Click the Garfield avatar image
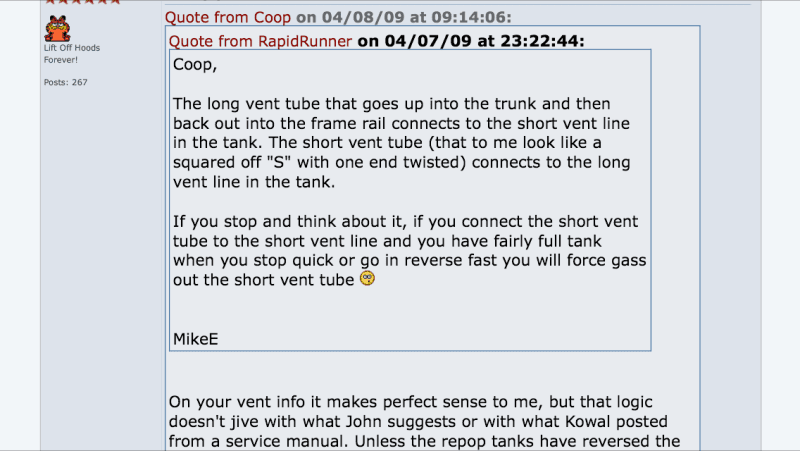Image resolution: width=800 pixels, height=451 pixels. (x=58, y=28)
